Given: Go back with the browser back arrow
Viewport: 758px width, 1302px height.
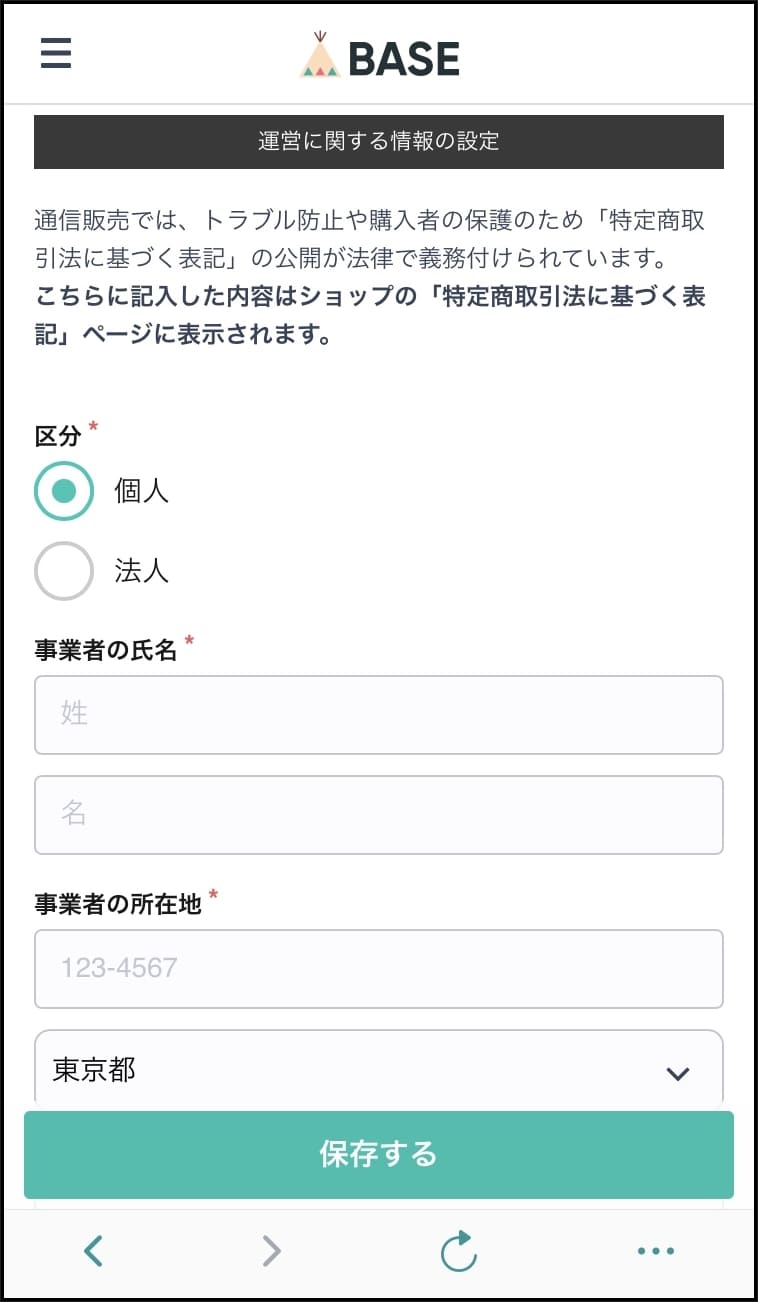Looking at the screenshot, I should pyautogui.click(x=93, y=1250).
